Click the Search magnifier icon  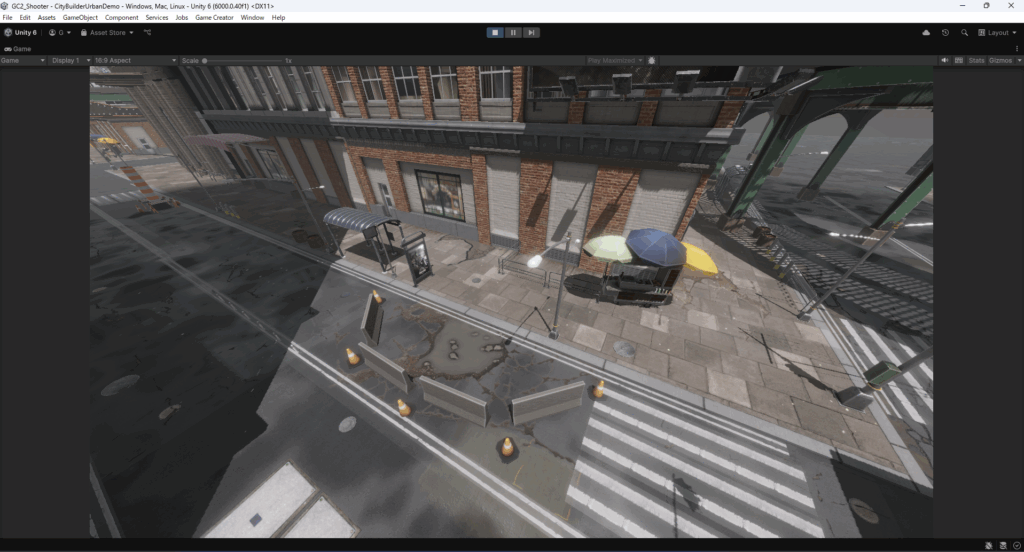click(x=964, y=32)
